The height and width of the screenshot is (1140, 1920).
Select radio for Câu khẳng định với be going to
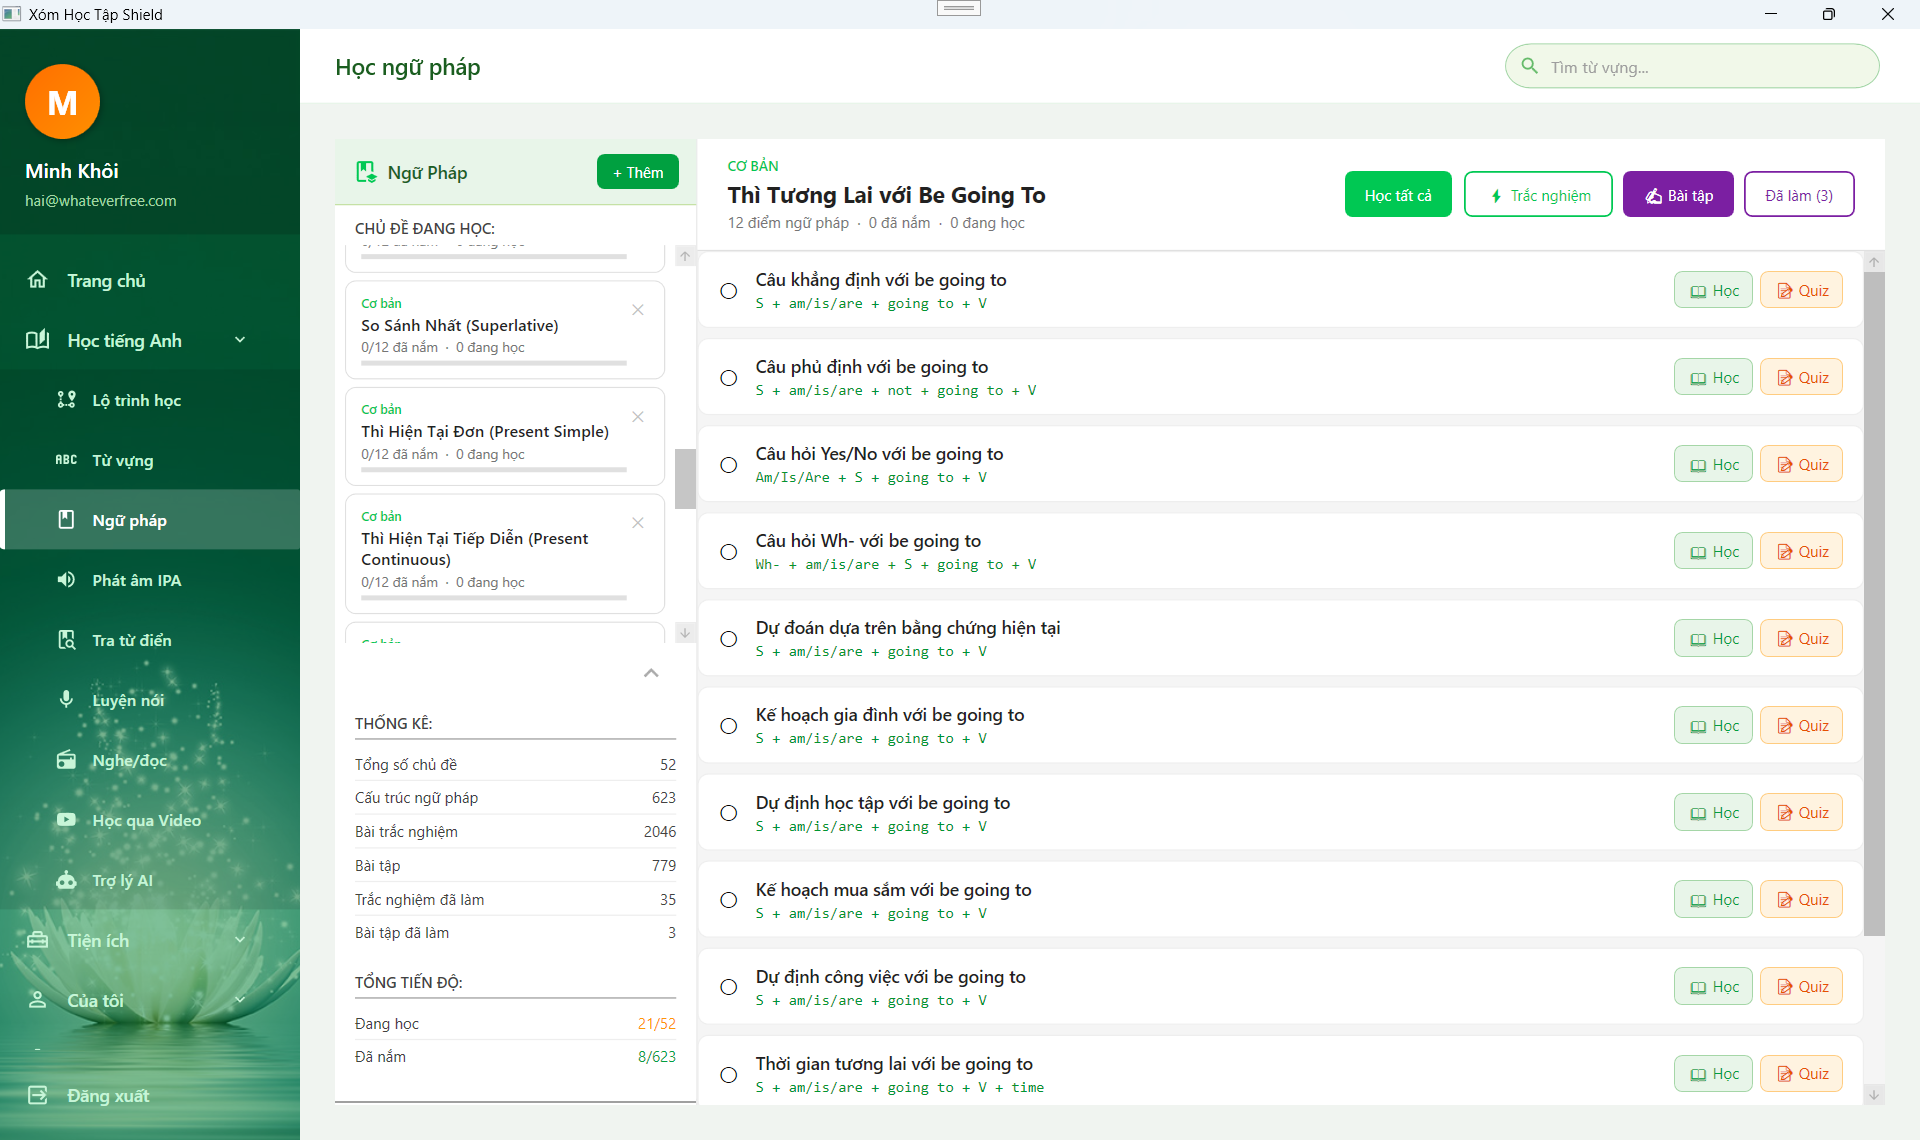click(x=729, y=291)
